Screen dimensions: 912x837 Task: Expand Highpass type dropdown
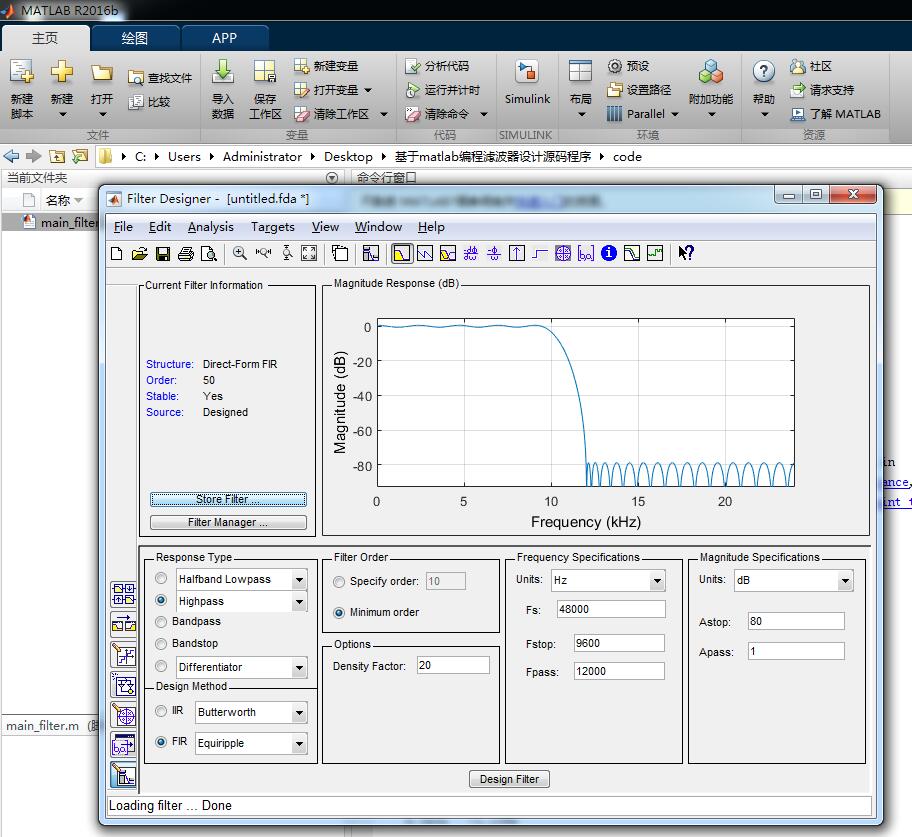[x=299, y=602]
